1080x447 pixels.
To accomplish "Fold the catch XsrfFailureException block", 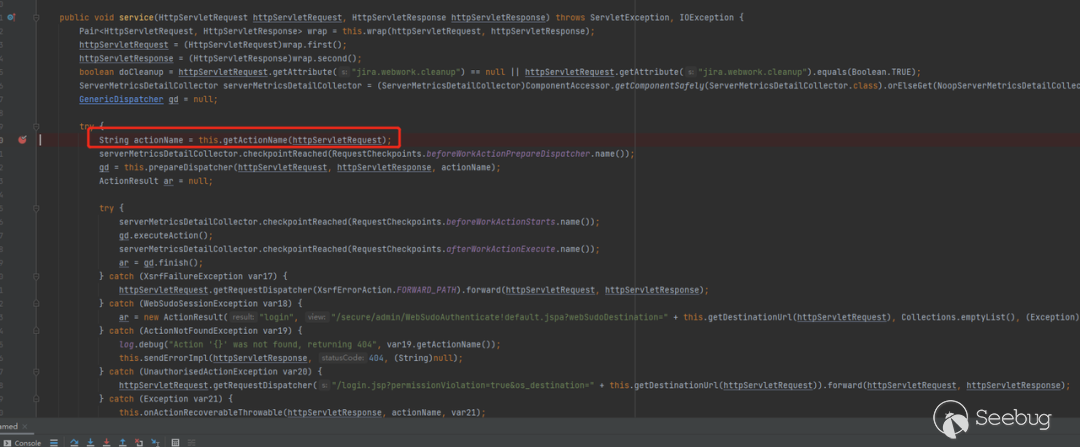I will point(36,277).
